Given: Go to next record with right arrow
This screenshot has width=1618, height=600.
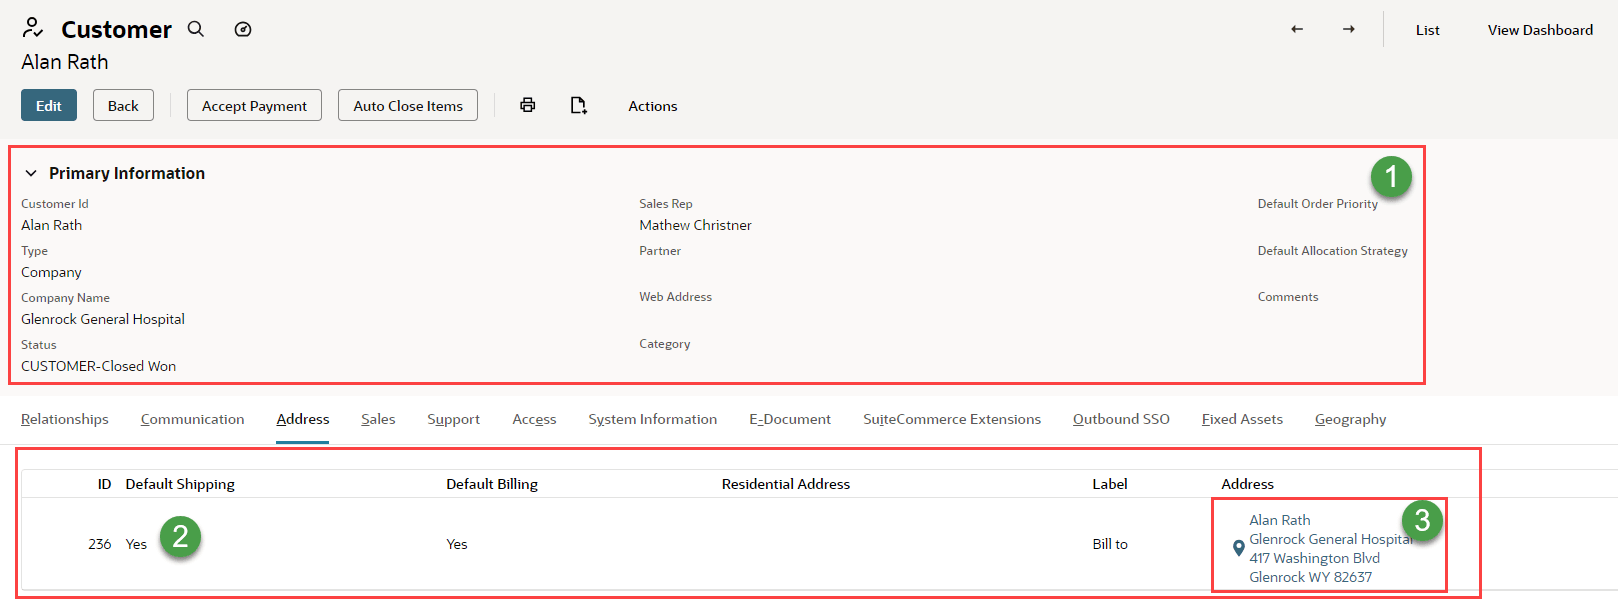Looking at the screenshot, I should 1349,29.
